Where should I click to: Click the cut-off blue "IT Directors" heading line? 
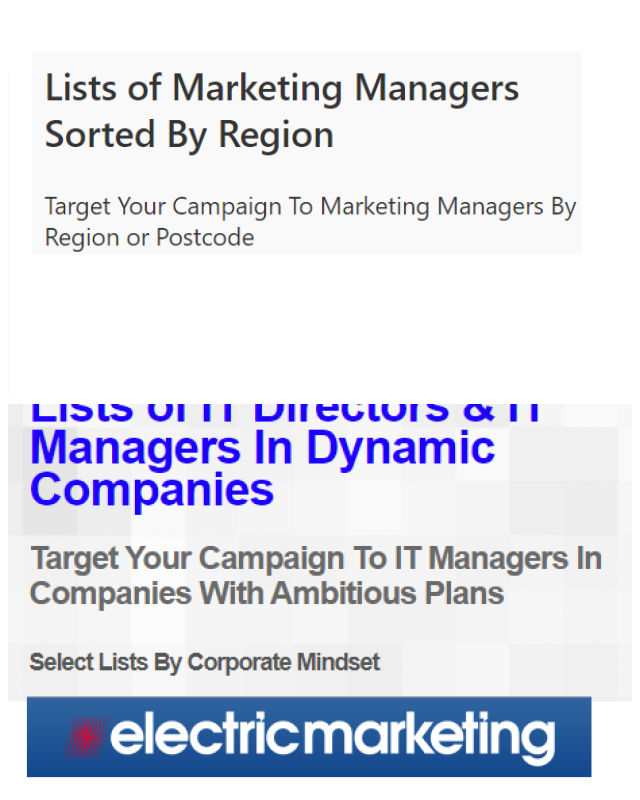285,413
